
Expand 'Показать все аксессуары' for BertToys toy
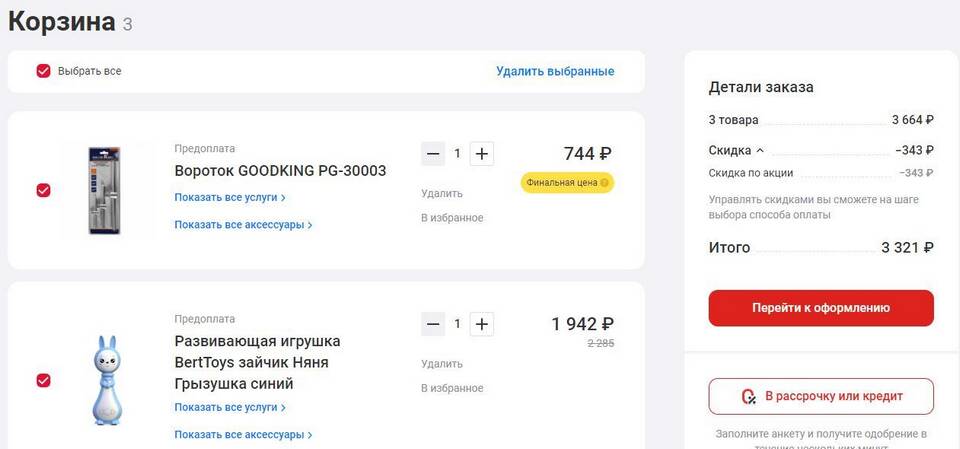pos(243,435)
